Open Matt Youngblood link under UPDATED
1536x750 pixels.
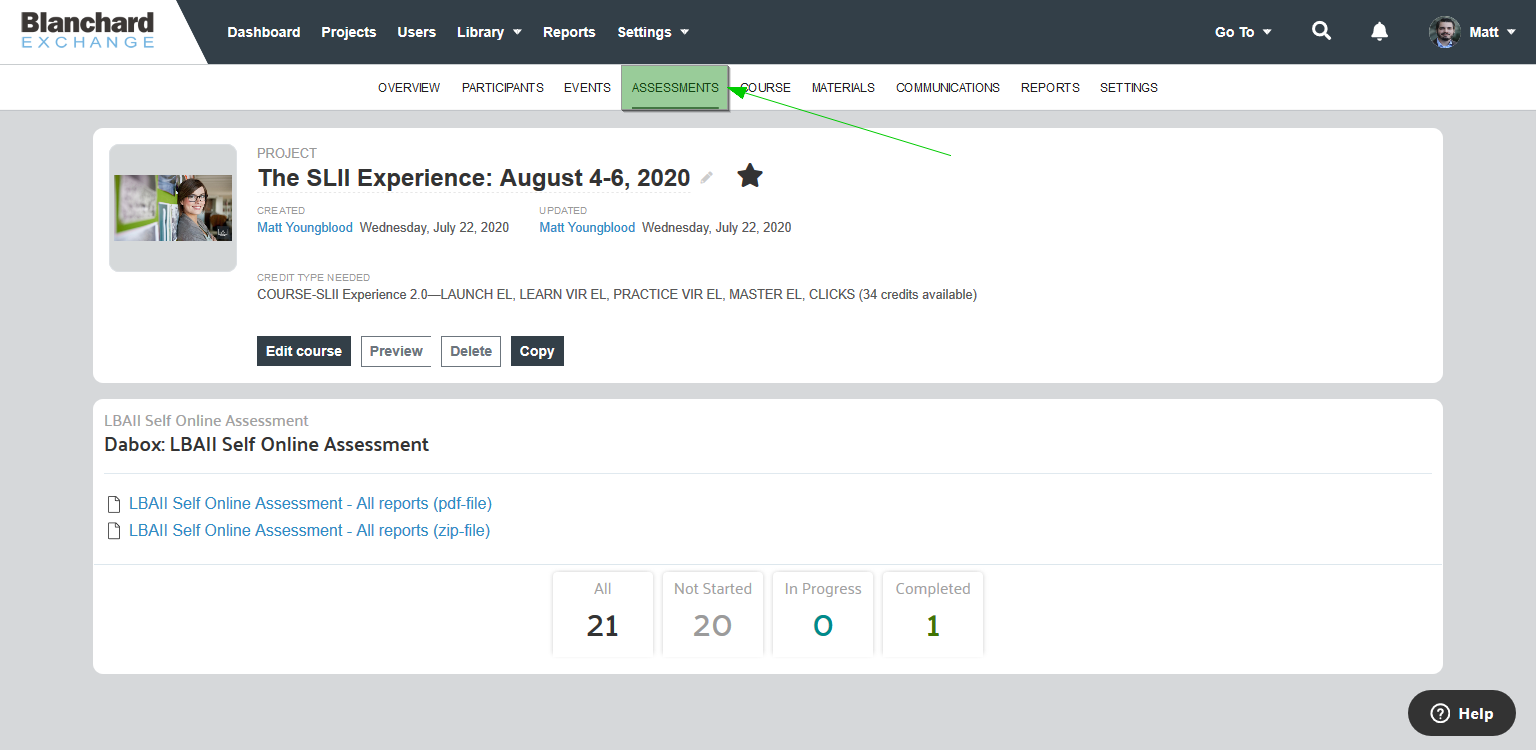point(587,228)
